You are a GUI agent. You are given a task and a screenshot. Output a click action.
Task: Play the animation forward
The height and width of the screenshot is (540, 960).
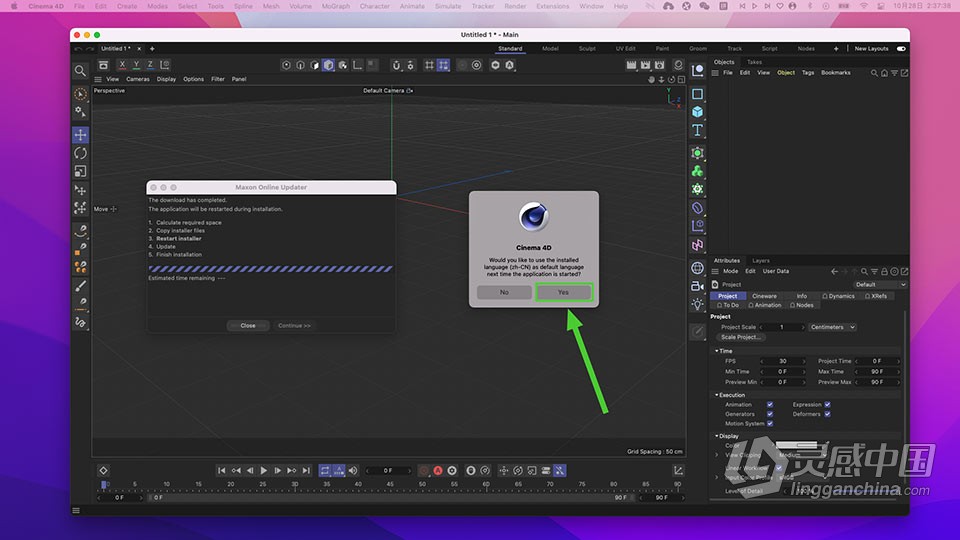264,470
